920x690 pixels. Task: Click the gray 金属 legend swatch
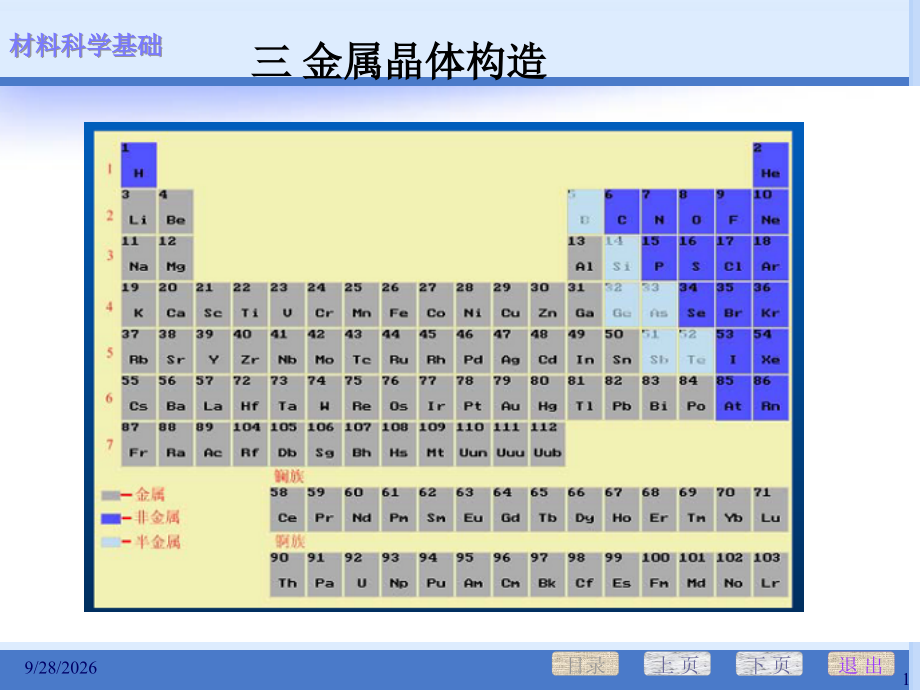(x=110, y=496)
